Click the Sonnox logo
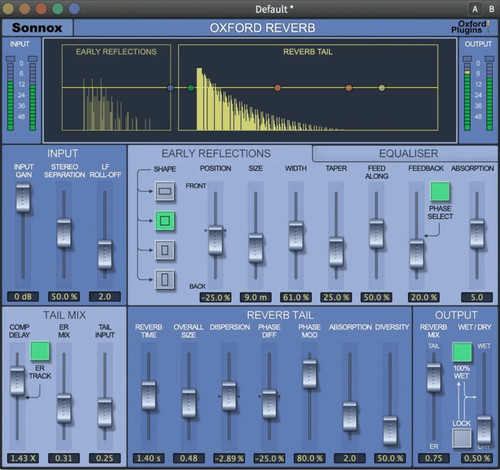This screenshot has height=470, width=500. (x=37, y=28)
